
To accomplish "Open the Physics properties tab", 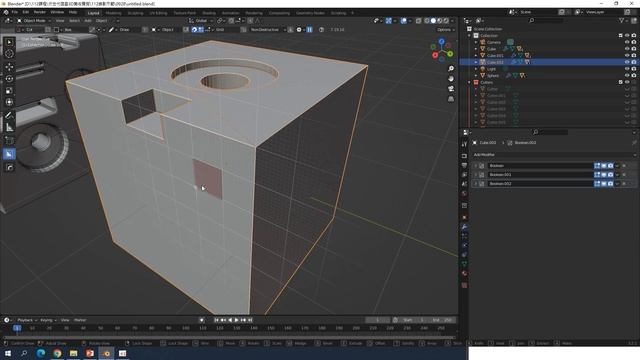I will (x=464, y=245).
